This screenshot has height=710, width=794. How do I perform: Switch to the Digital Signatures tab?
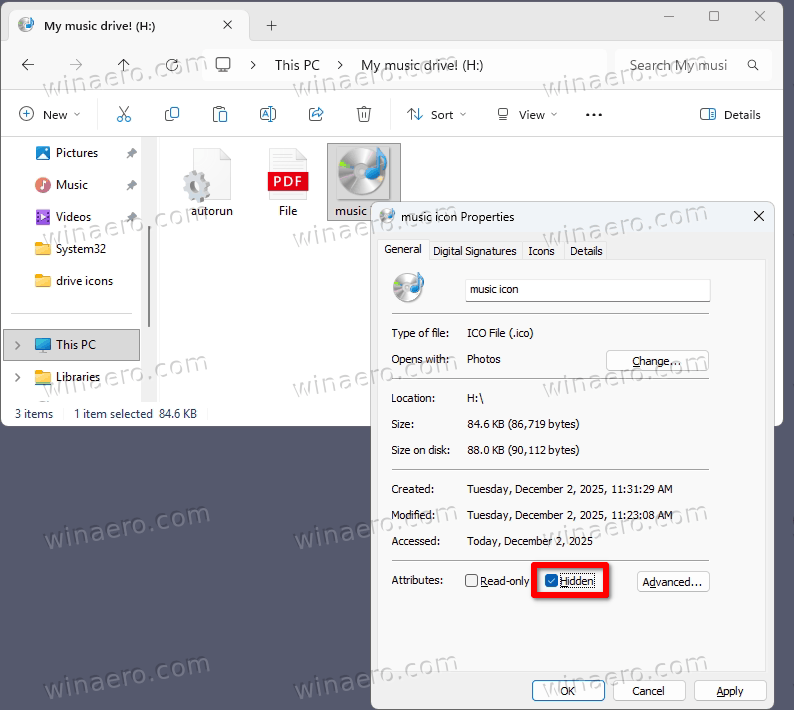tap(474, 251)
